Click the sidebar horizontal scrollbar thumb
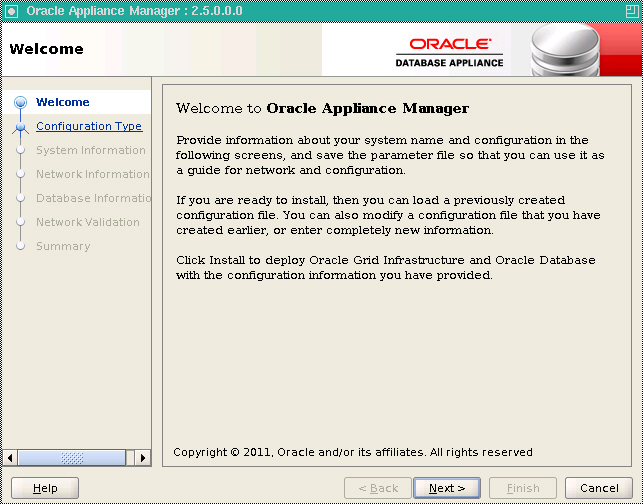 pos(72,457)
